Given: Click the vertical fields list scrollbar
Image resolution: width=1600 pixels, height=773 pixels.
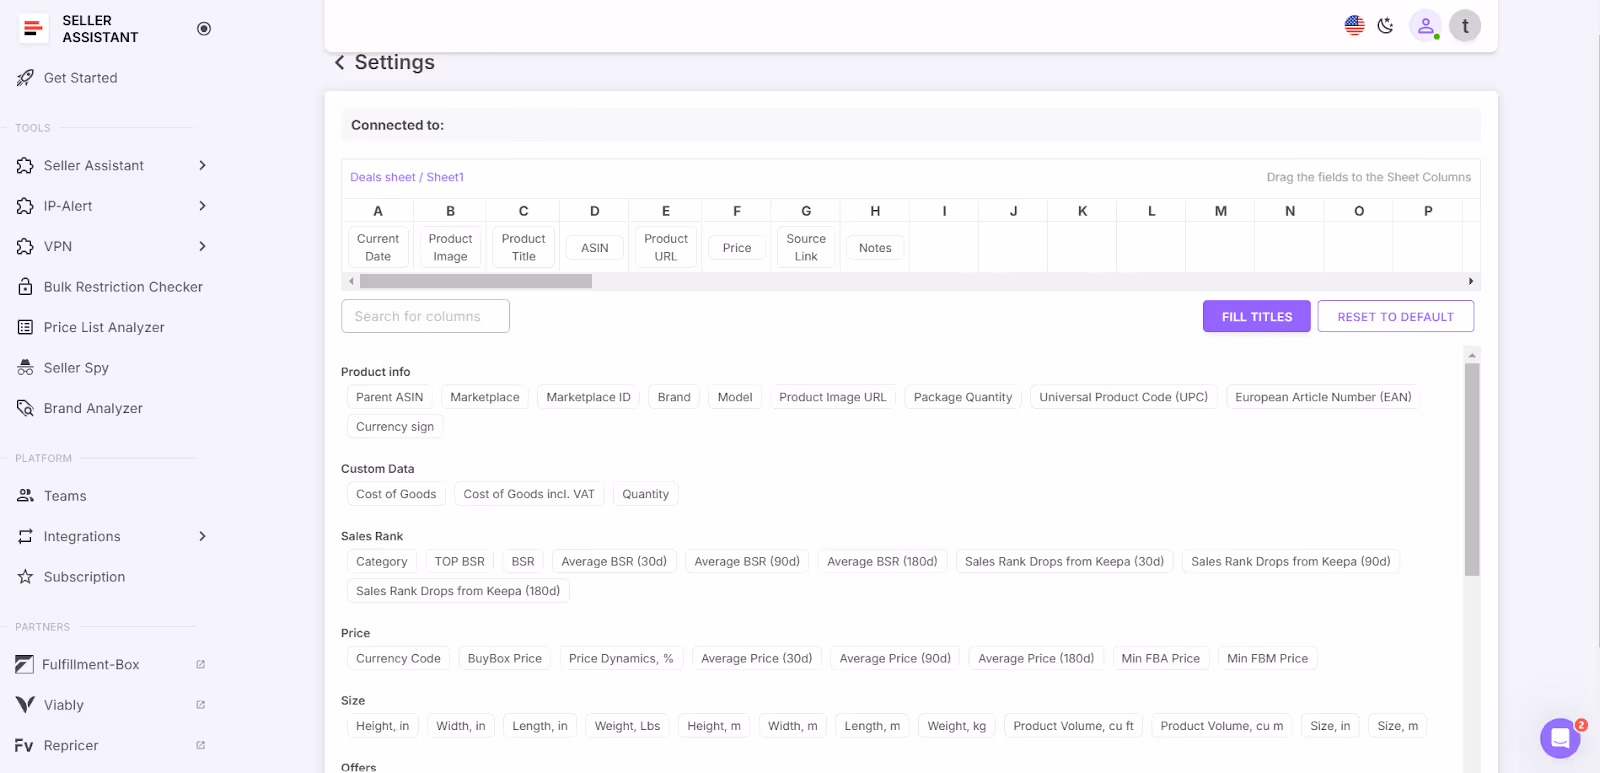Looking at the screenshot, I should pyautogui.click(x=1472, y=469).
